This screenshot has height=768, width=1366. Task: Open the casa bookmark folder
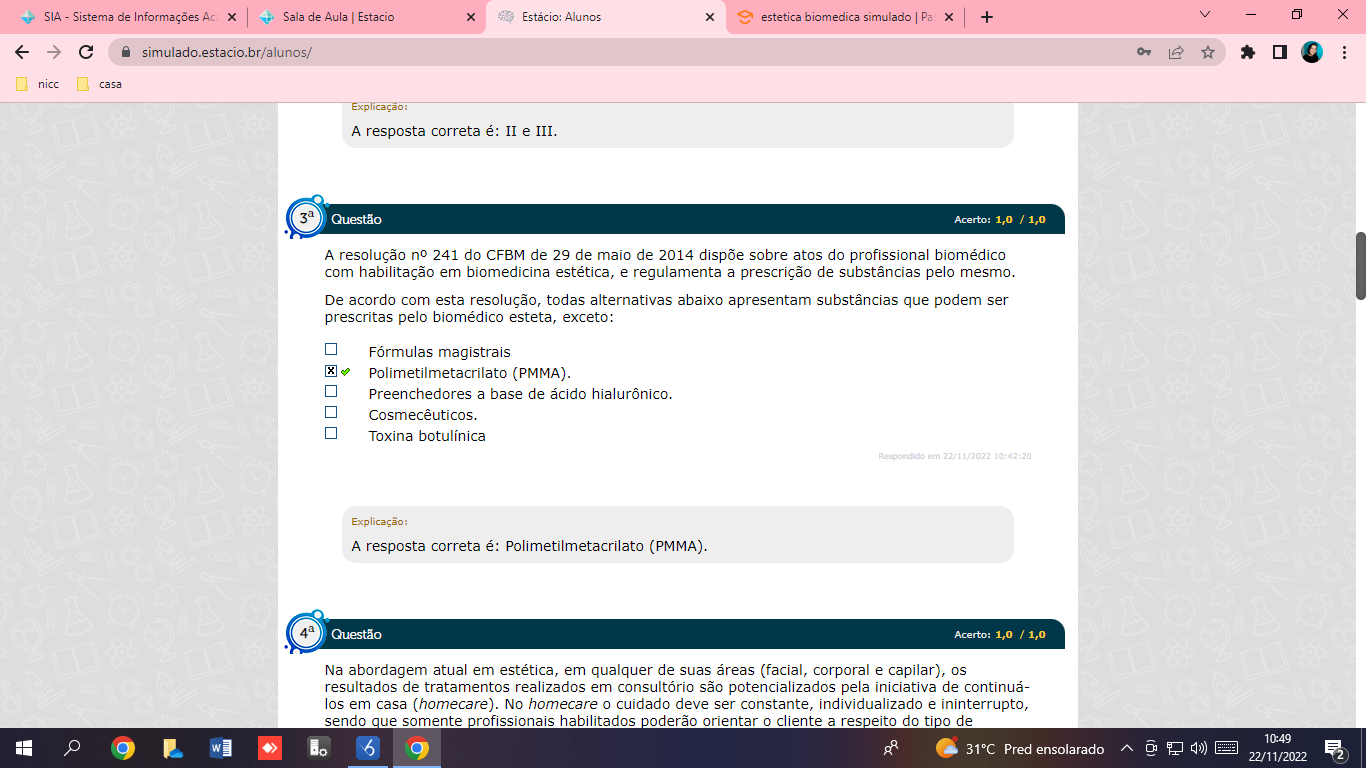point(100,84)
